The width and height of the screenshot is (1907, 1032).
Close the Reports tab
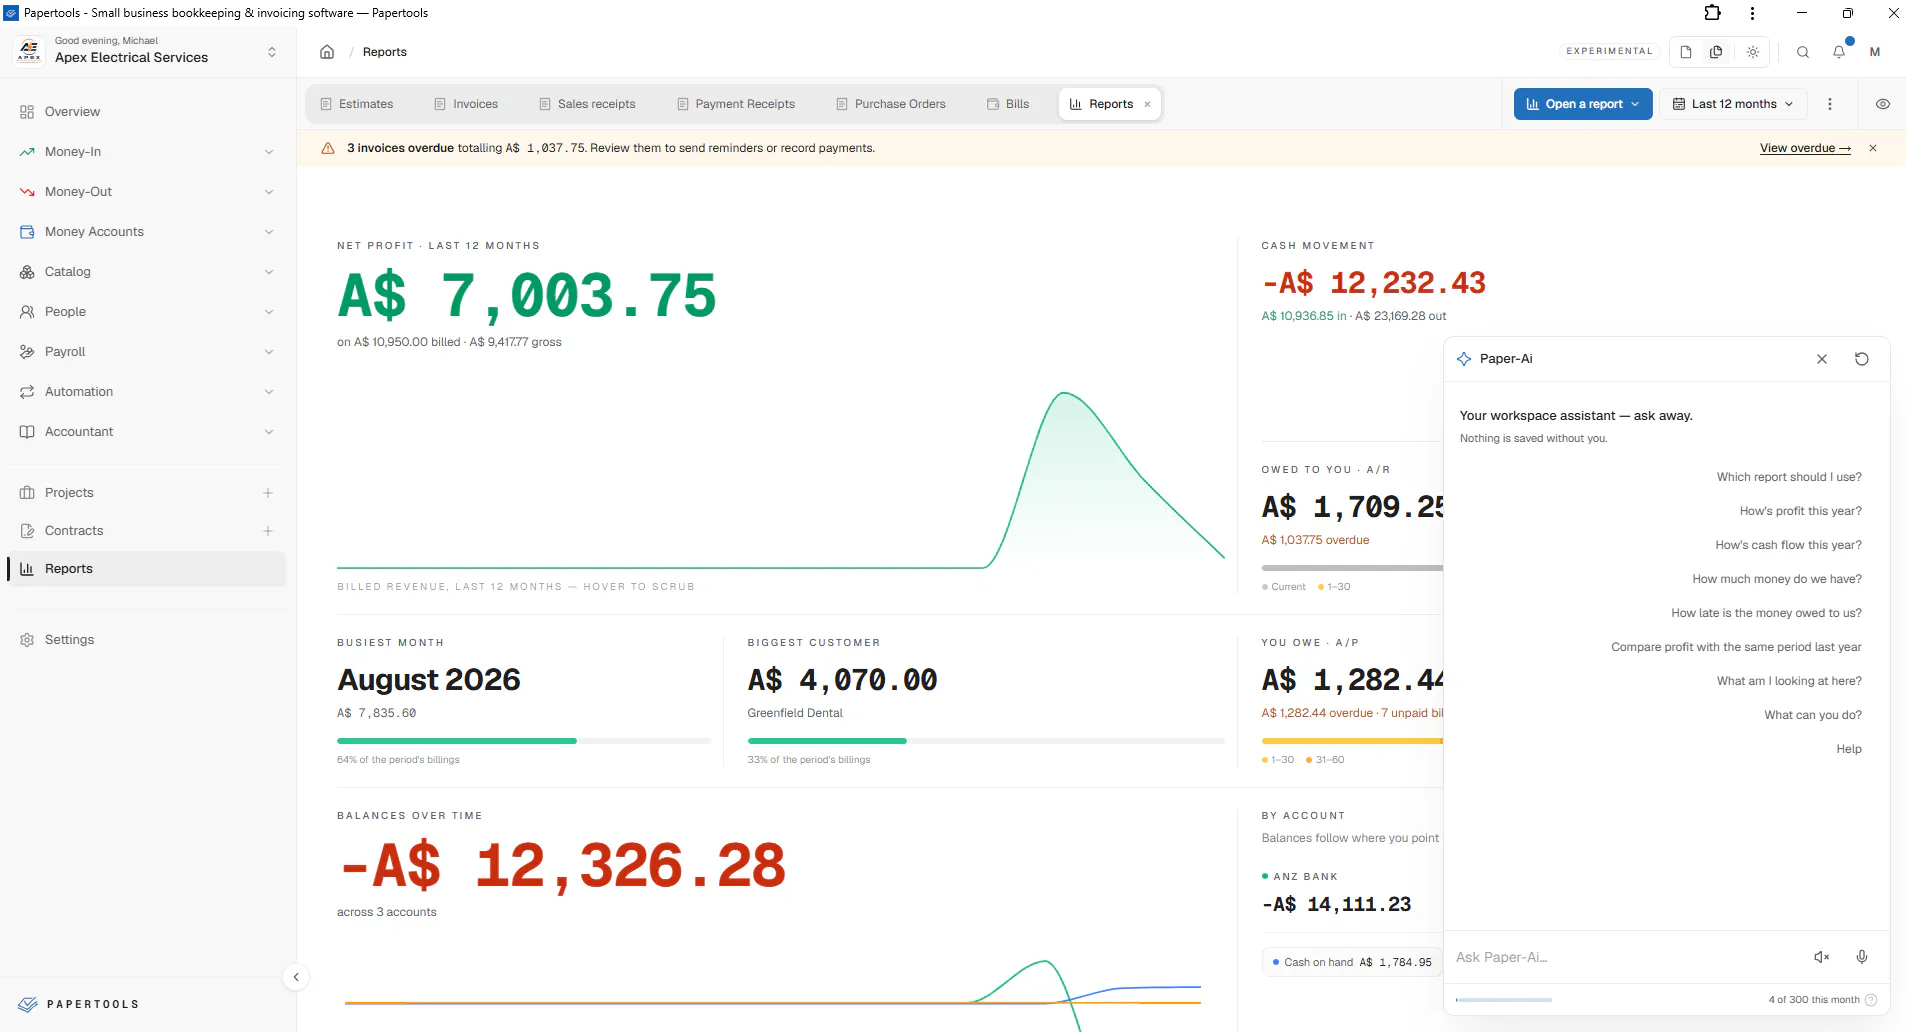click(1147, 104)
